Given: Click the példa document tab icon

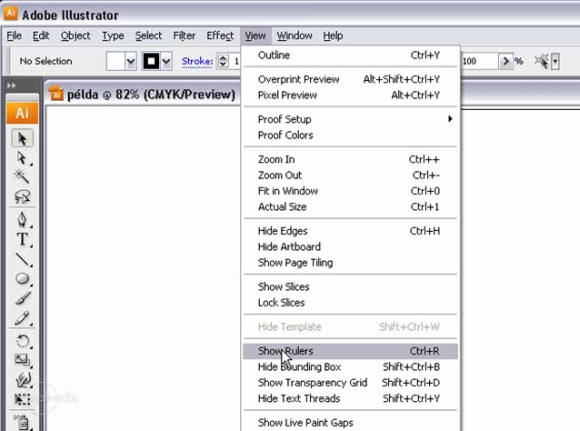Looking at the screenshot, I should (x=57, y=94).
